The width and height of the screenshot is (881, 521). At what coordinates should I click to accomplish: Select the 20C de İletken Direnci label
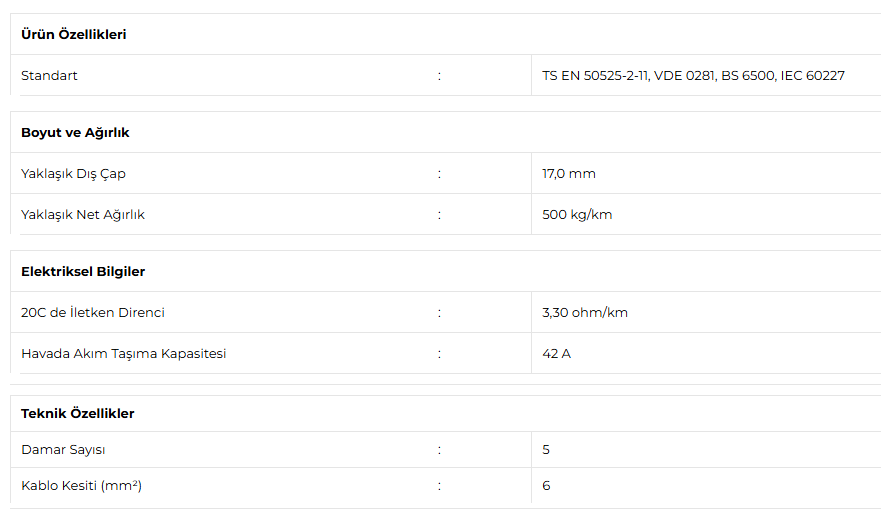[x=93, y=312]
